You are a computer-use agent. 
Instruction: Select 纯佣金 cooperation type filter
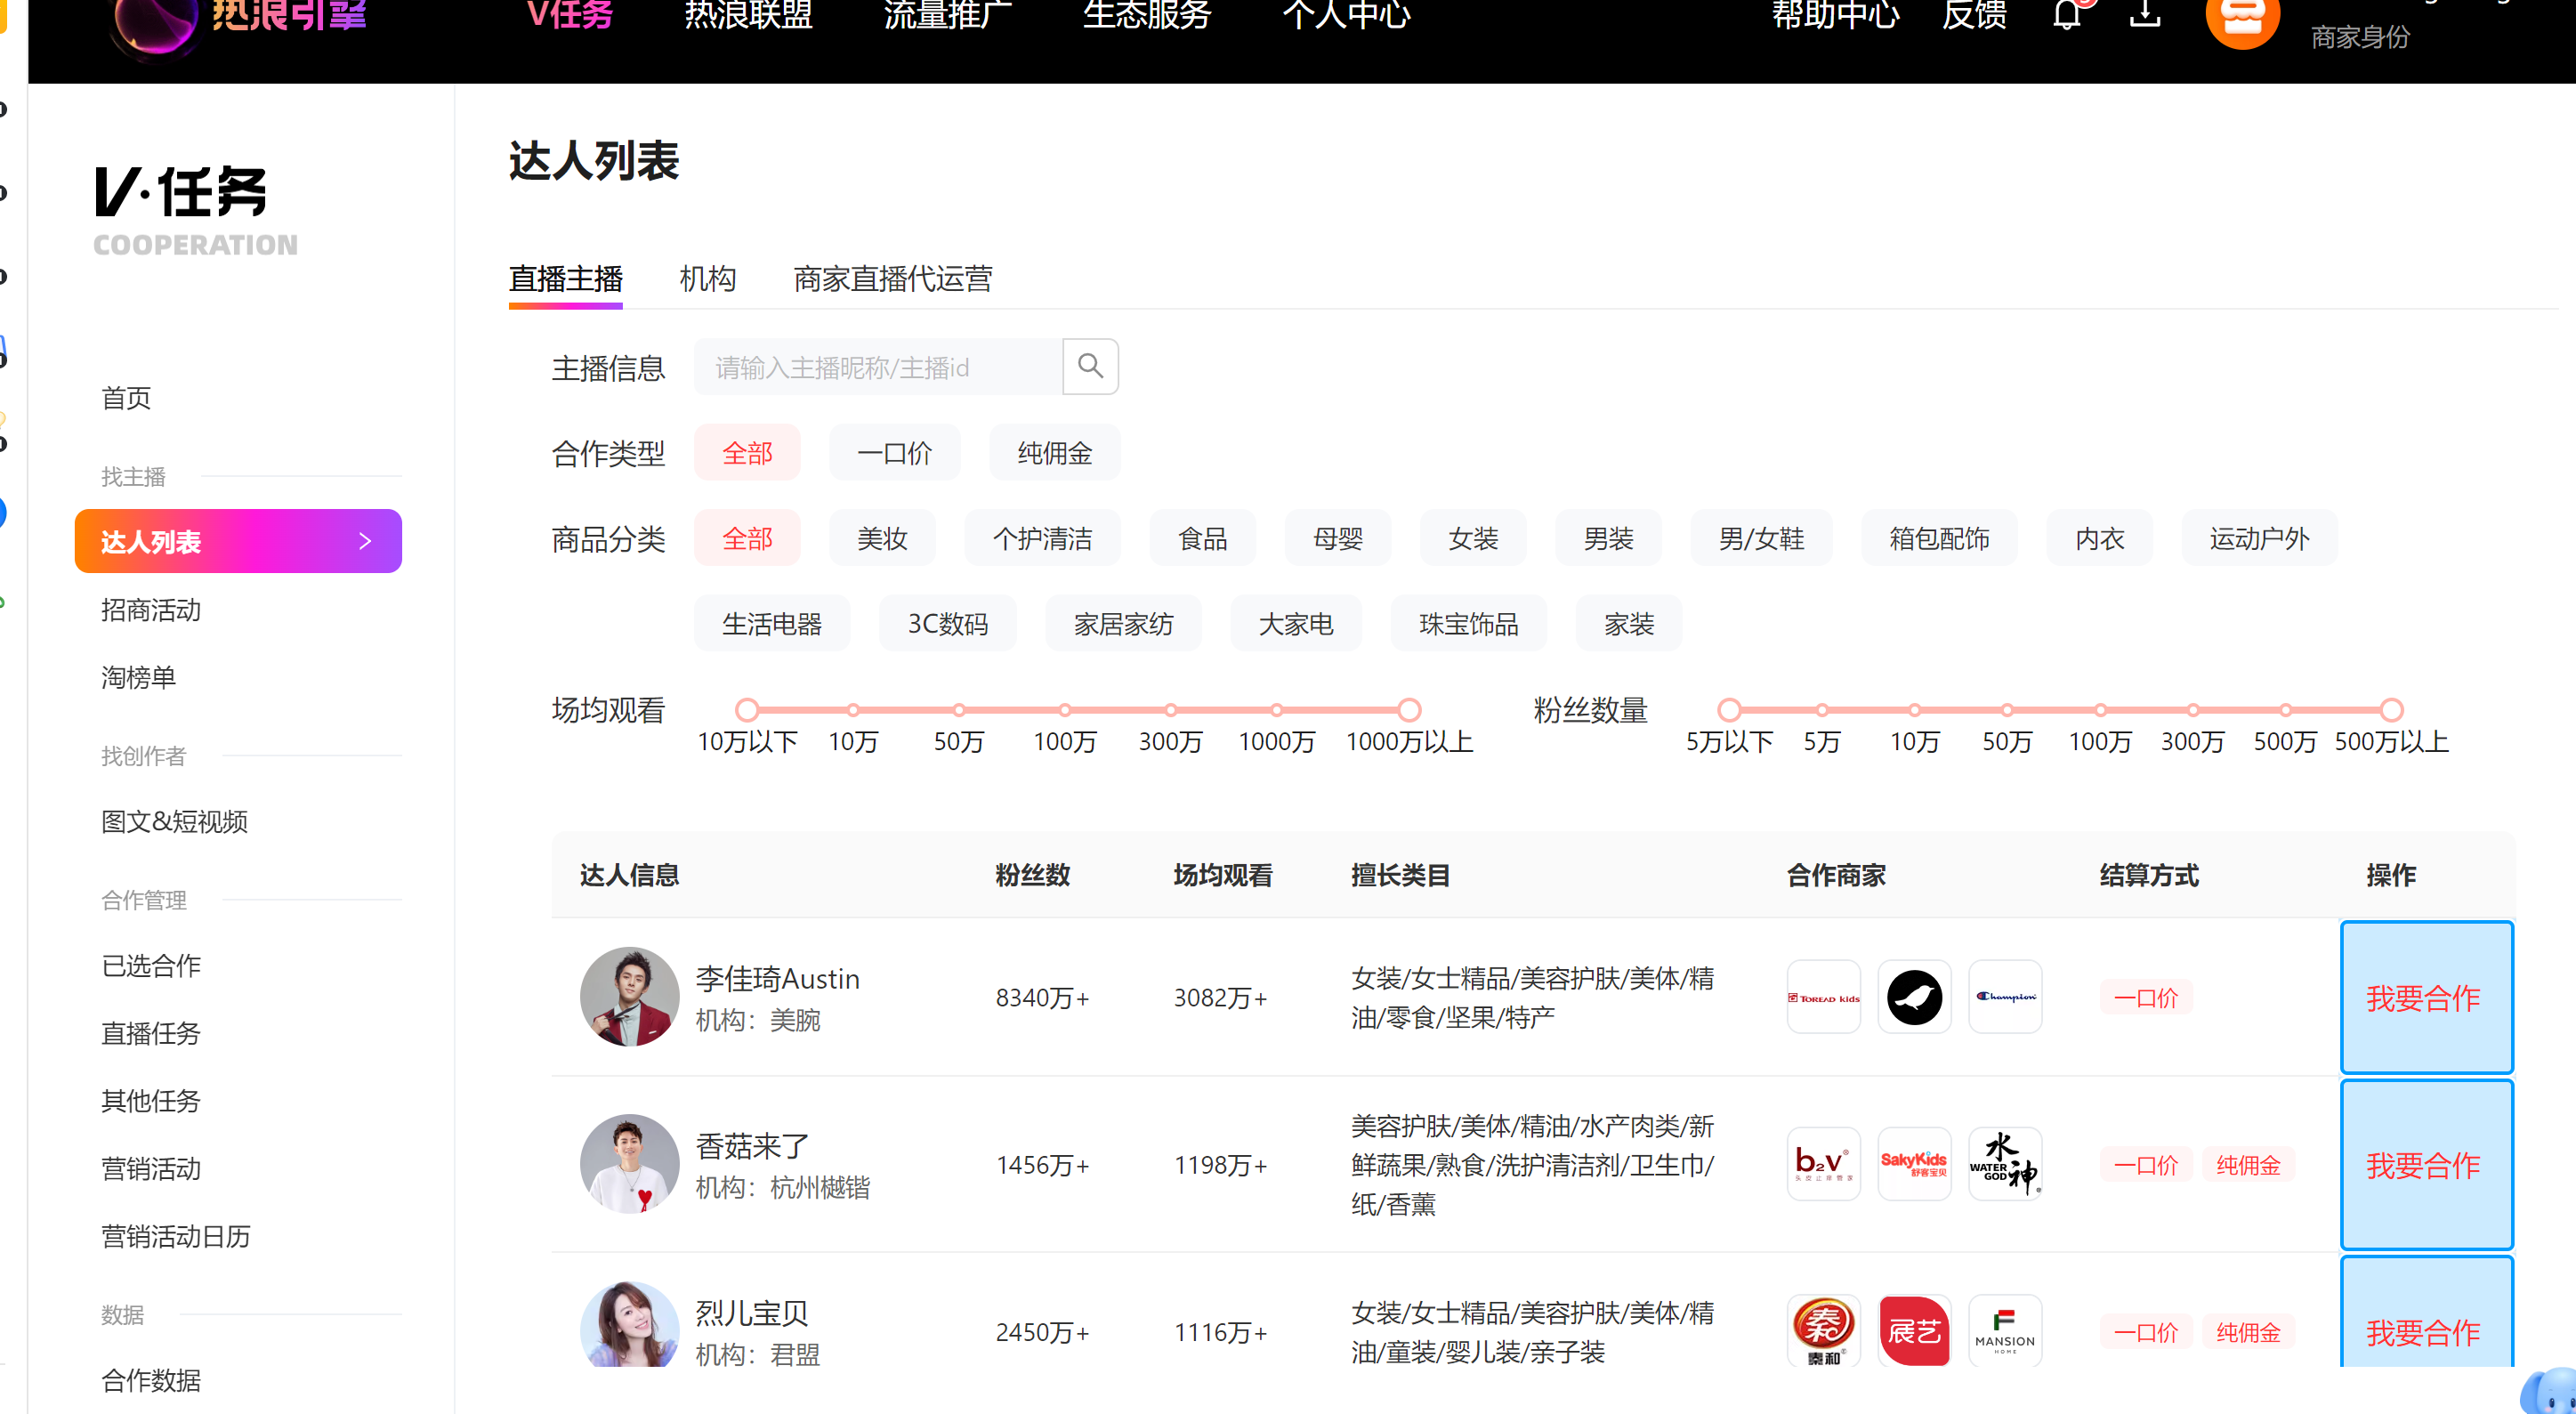1054,453
